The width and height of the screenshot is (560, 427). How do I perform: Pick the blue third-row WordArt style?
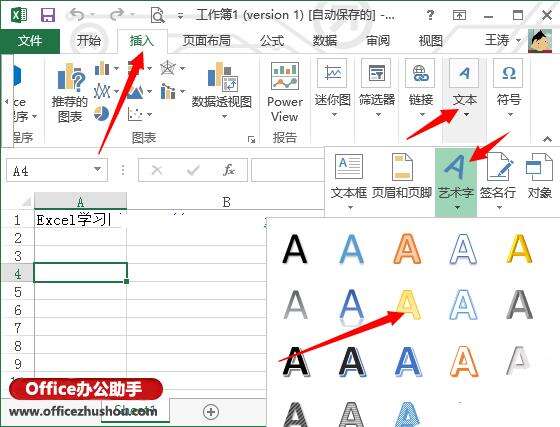(x=408, y=362)
